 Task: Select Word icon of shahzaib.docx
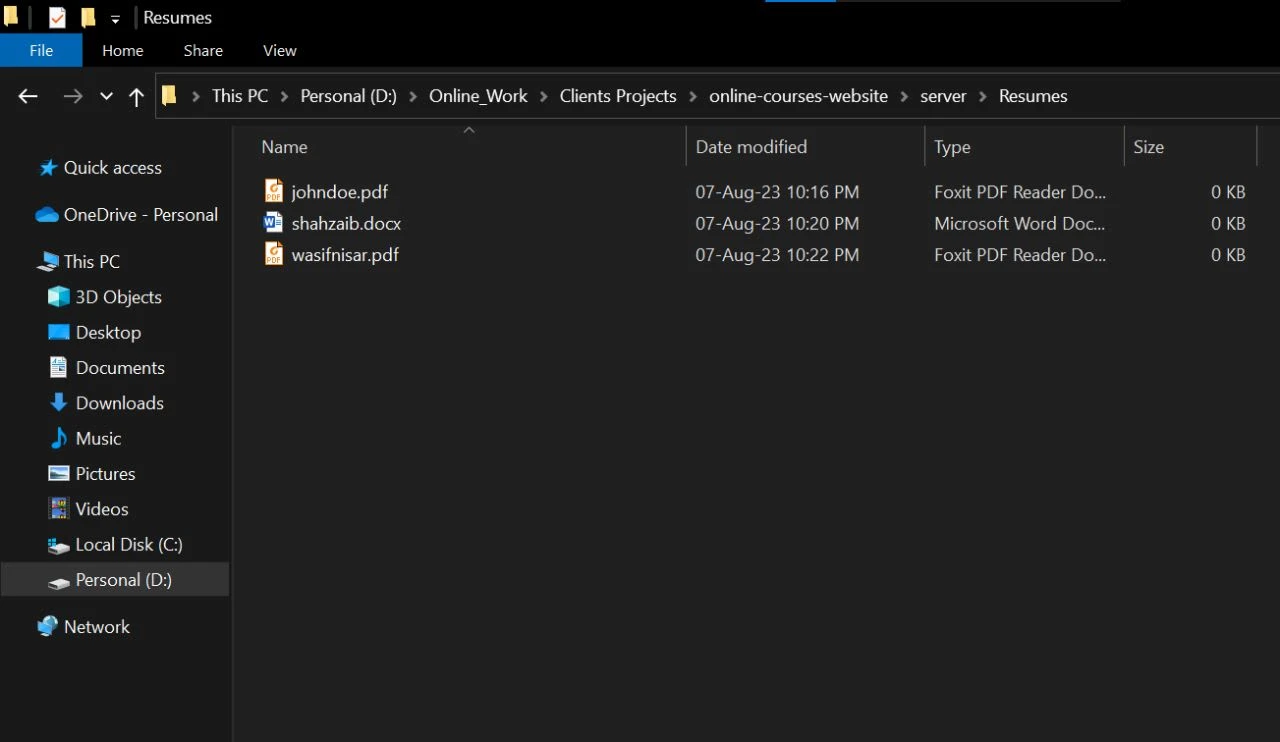pyautogui.click(x=274, y=222)
